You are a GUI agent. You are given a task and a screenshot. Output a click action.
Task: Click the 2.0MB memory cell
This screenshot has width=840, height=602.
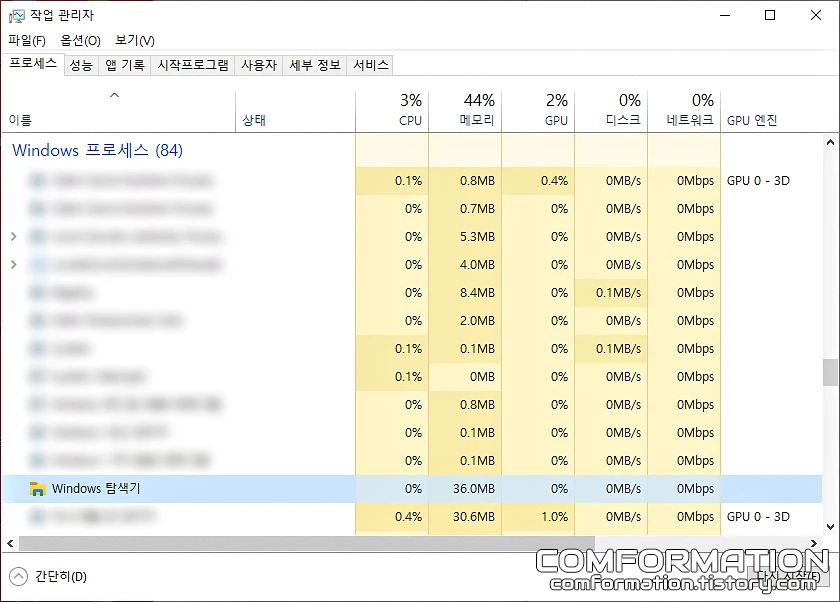coord(465,320)
